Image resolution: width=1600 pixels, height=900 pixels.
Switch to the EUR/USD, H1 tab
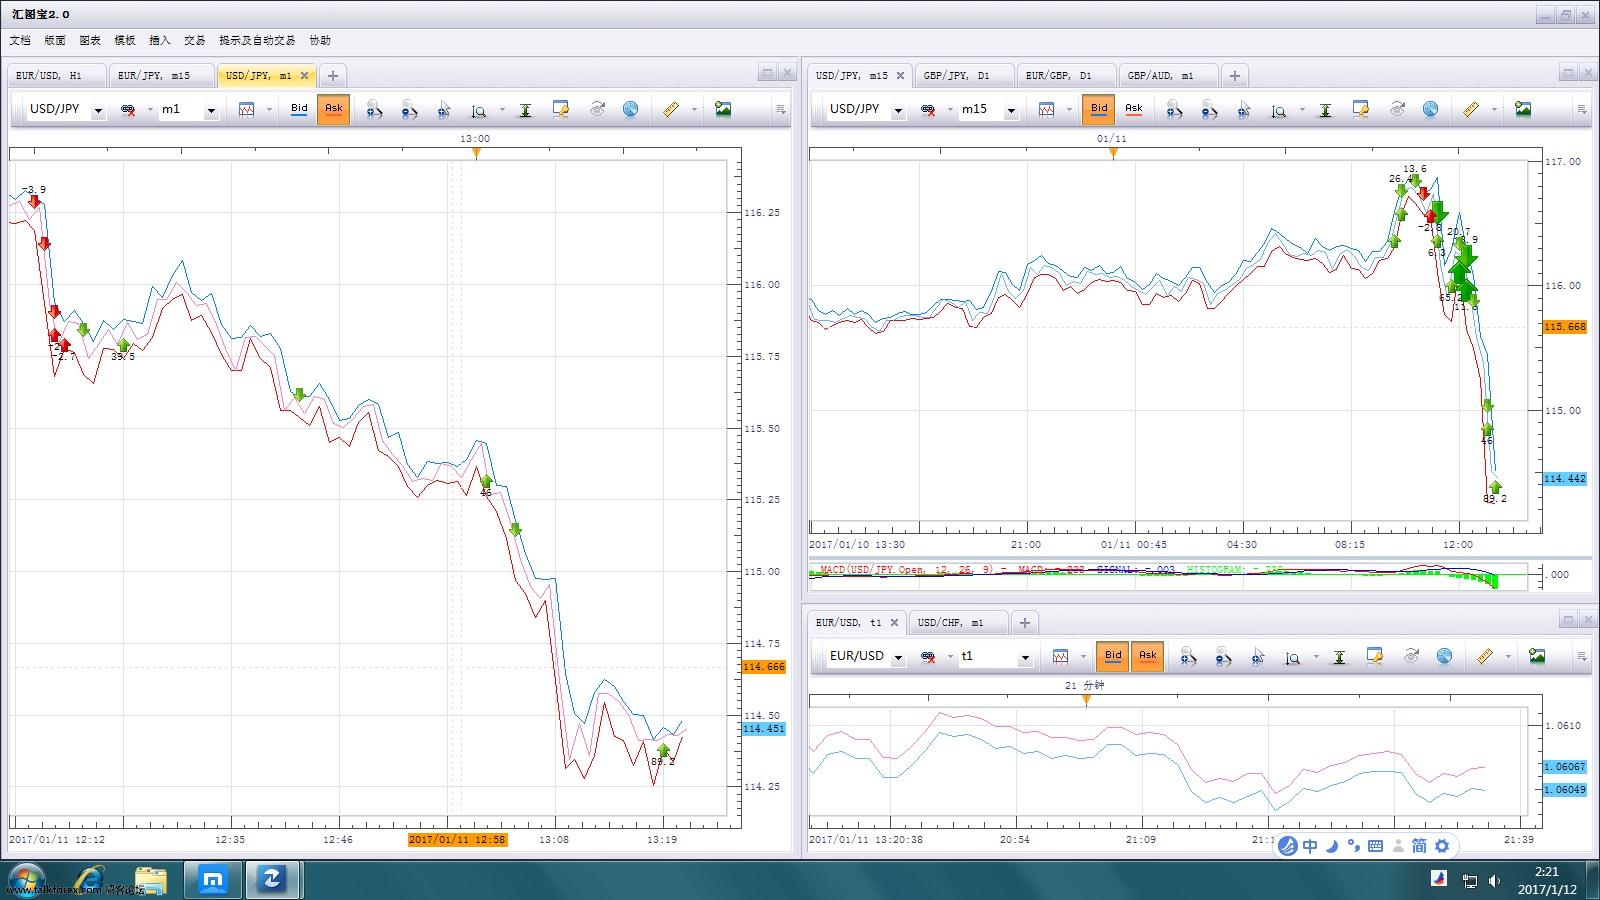56,76
